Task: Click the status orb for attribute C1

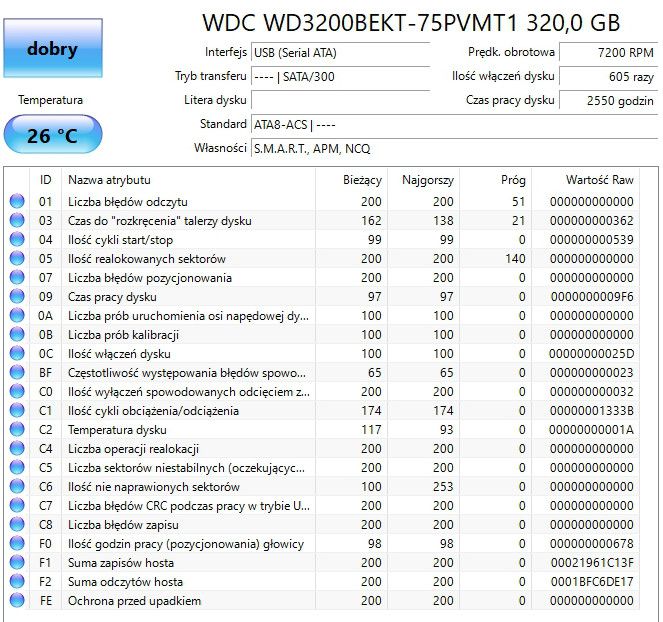Action: tap(17, 410)
